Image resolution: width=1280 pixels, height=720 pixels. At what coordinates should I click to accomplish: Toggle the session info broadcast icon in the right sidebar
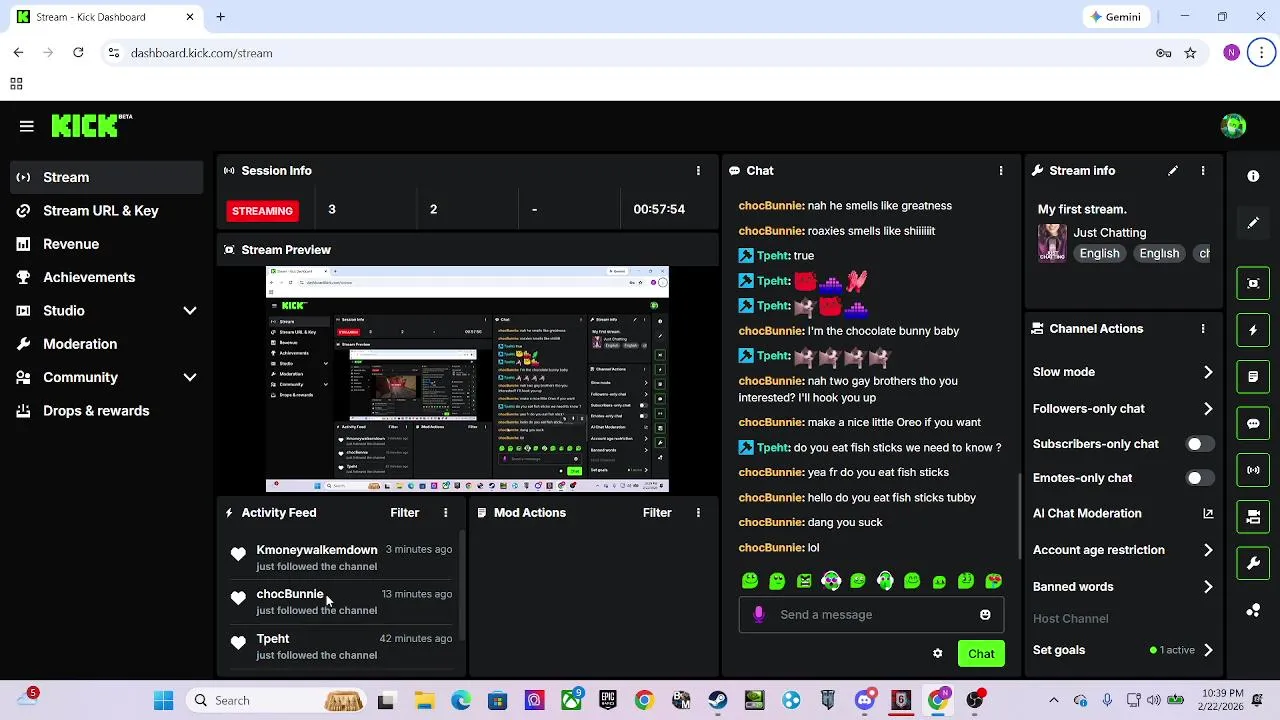[x=1253, y=470]
